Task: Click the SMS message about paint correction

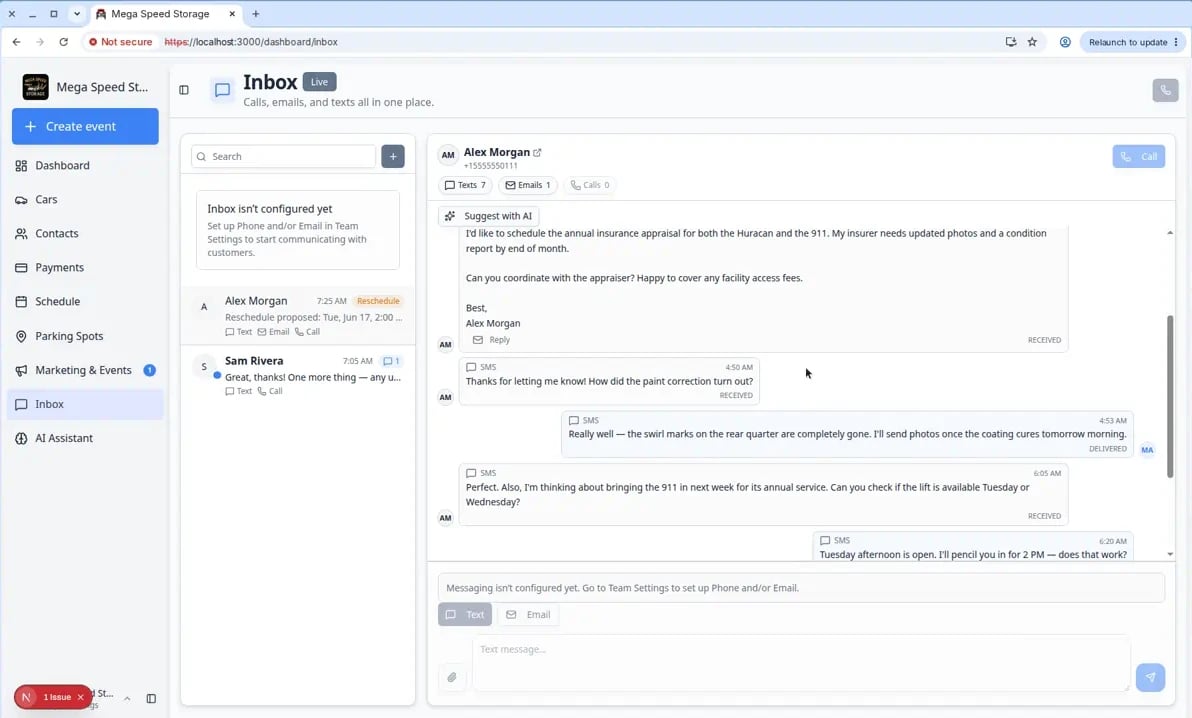Action: point(609,381)
